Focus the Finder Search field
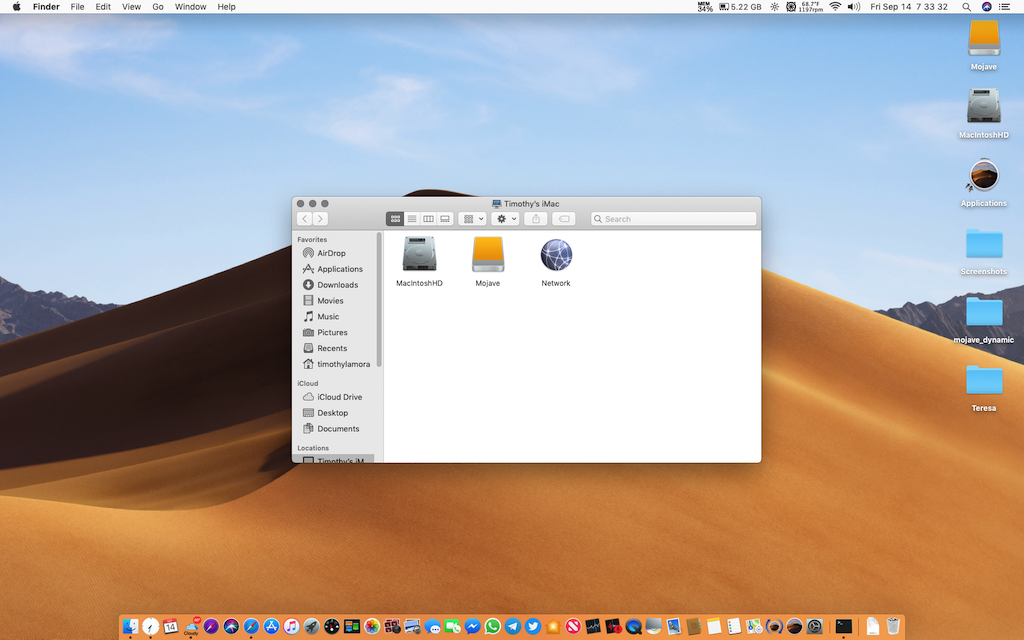The width and height of the screenshot is (1024, 640). click(x=673, y=219)
